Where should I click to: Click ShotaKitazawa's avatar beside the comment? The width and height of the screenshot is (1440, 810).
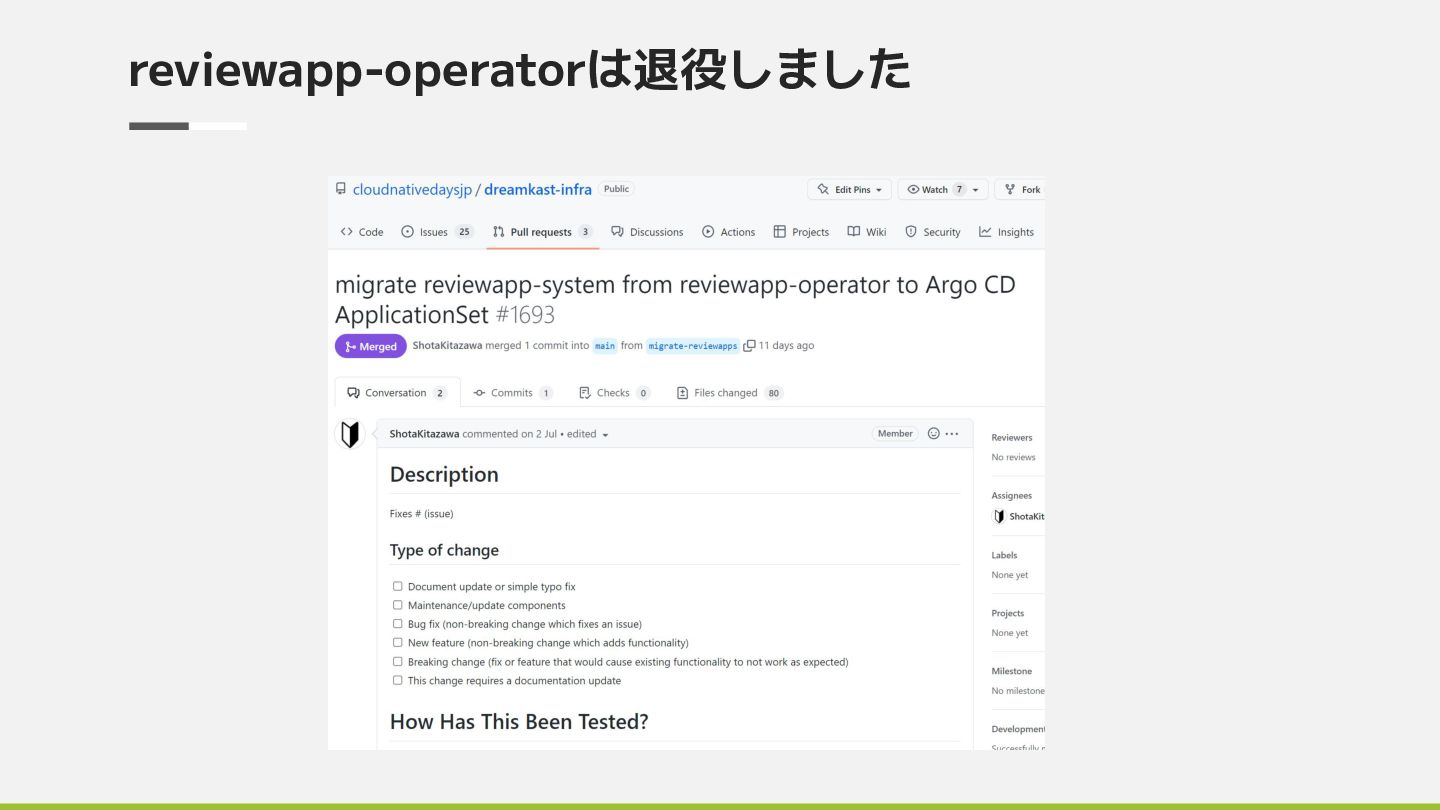click(x=350, y=434)
